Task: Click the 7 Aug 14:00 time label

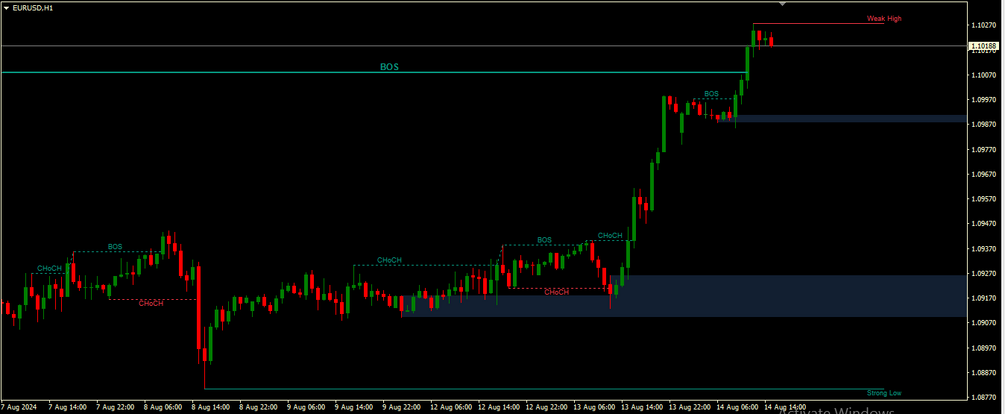Action: tap(67, 407)
